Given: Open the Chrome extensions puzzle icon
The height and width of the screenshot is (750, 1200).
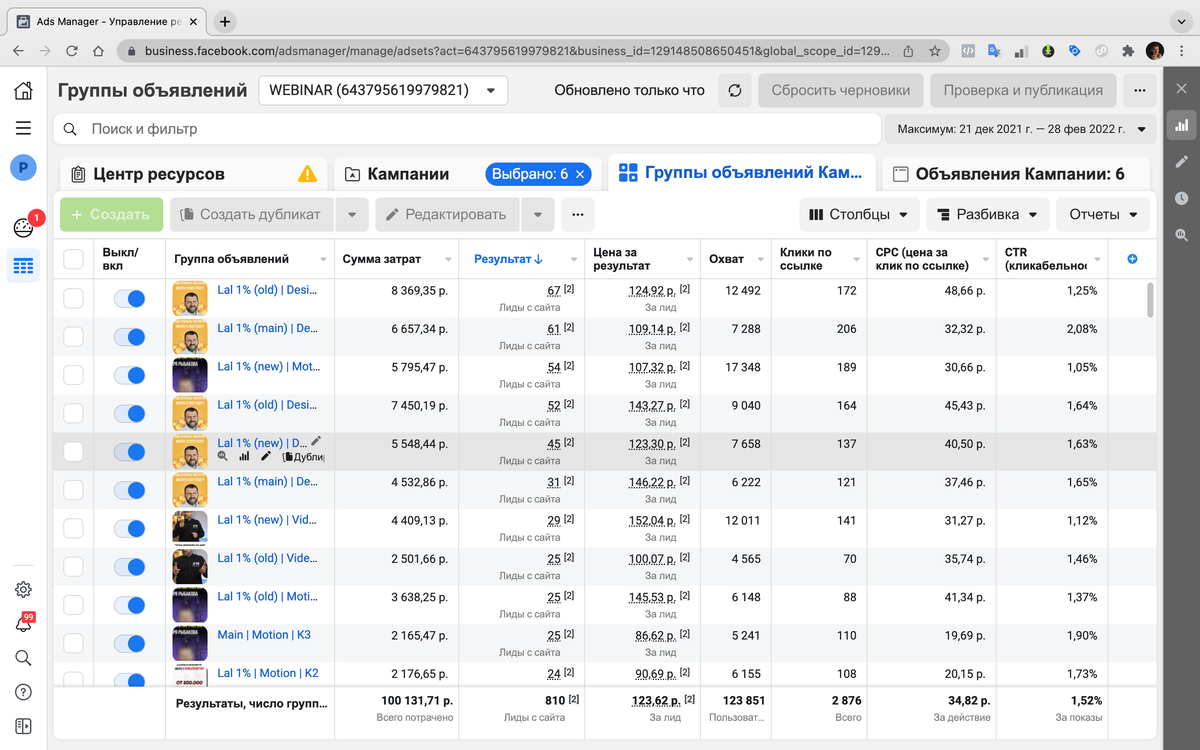Looking at the screenshot, I should 1128,51.
